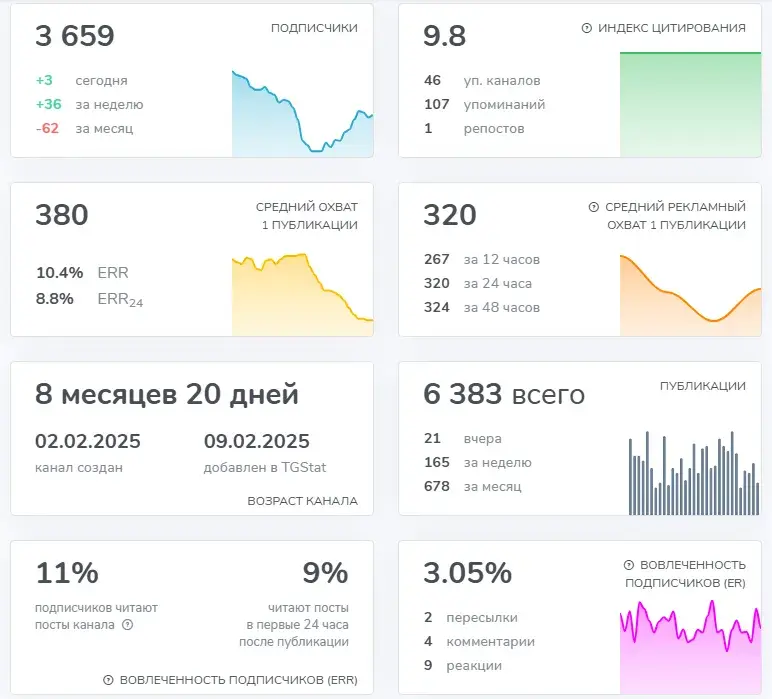Click '2 пересылки' row
The width and height of the screenshot is (772, 699).
(471, 617)
